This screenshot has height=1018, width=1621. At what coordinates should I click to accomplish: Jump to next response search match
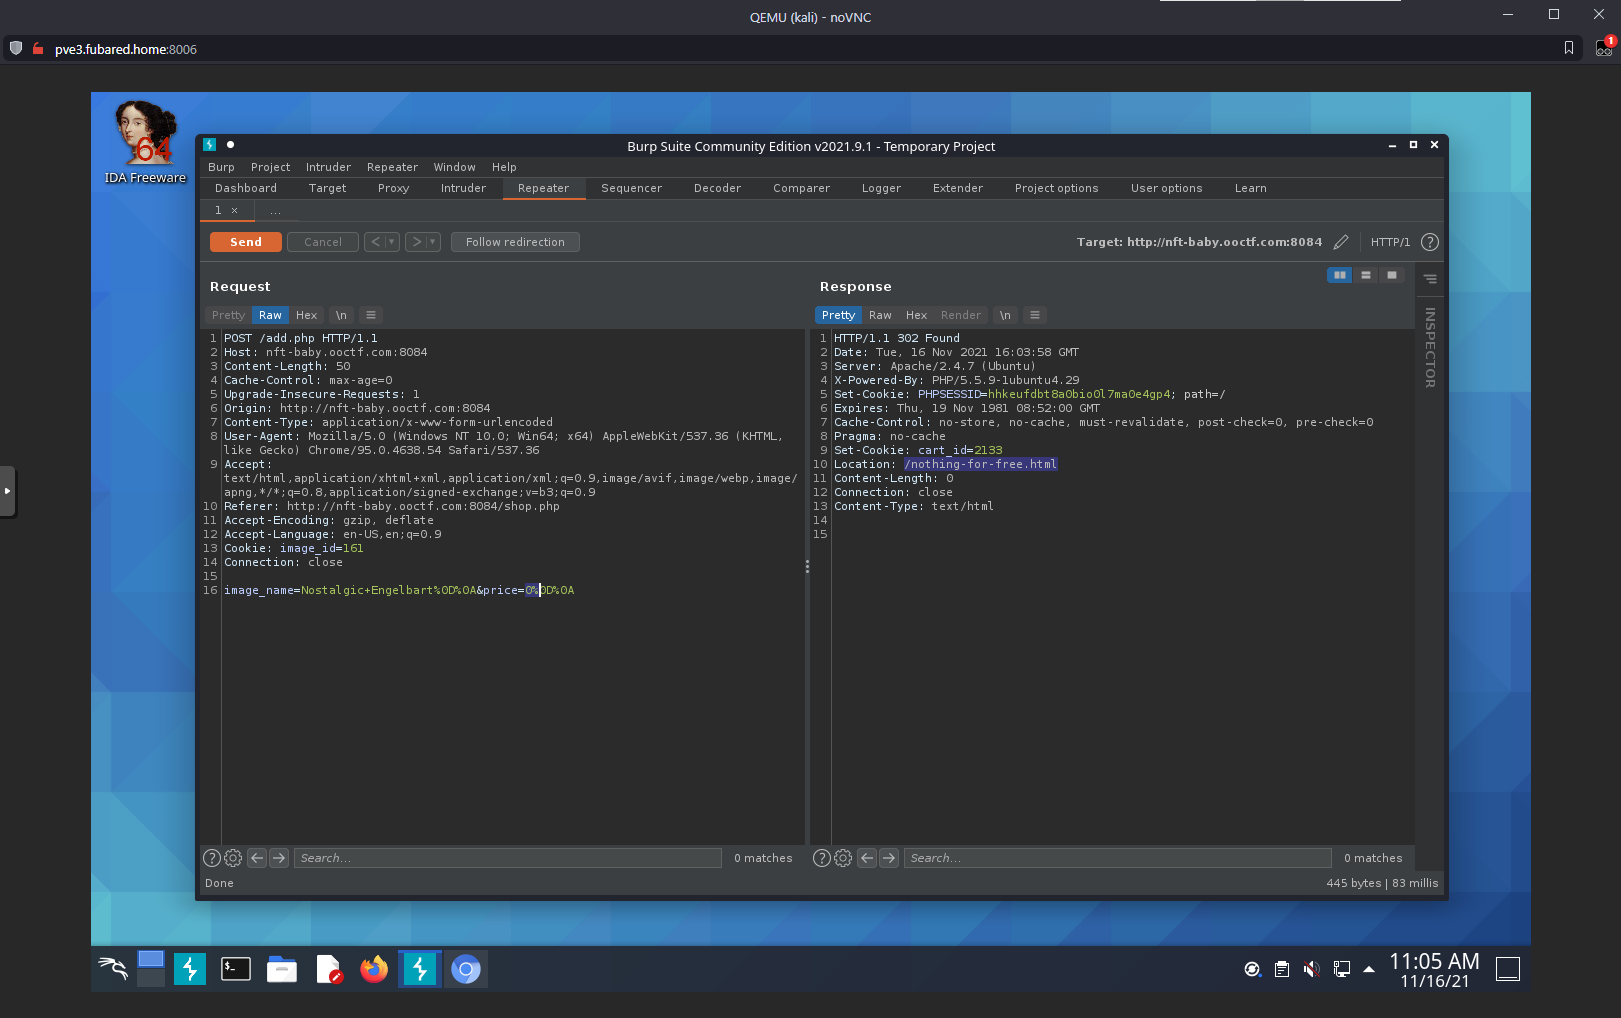tap(889, 858)
